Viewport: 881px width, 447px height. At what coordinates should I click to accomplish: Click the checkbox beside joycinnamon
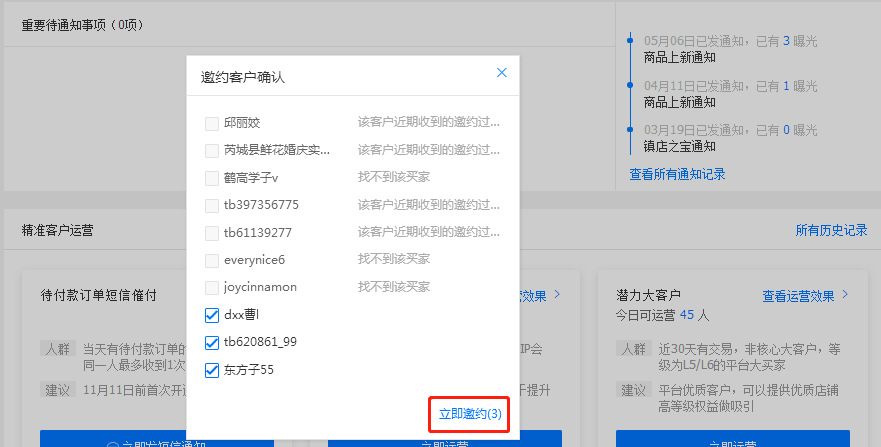click(212, 287)
